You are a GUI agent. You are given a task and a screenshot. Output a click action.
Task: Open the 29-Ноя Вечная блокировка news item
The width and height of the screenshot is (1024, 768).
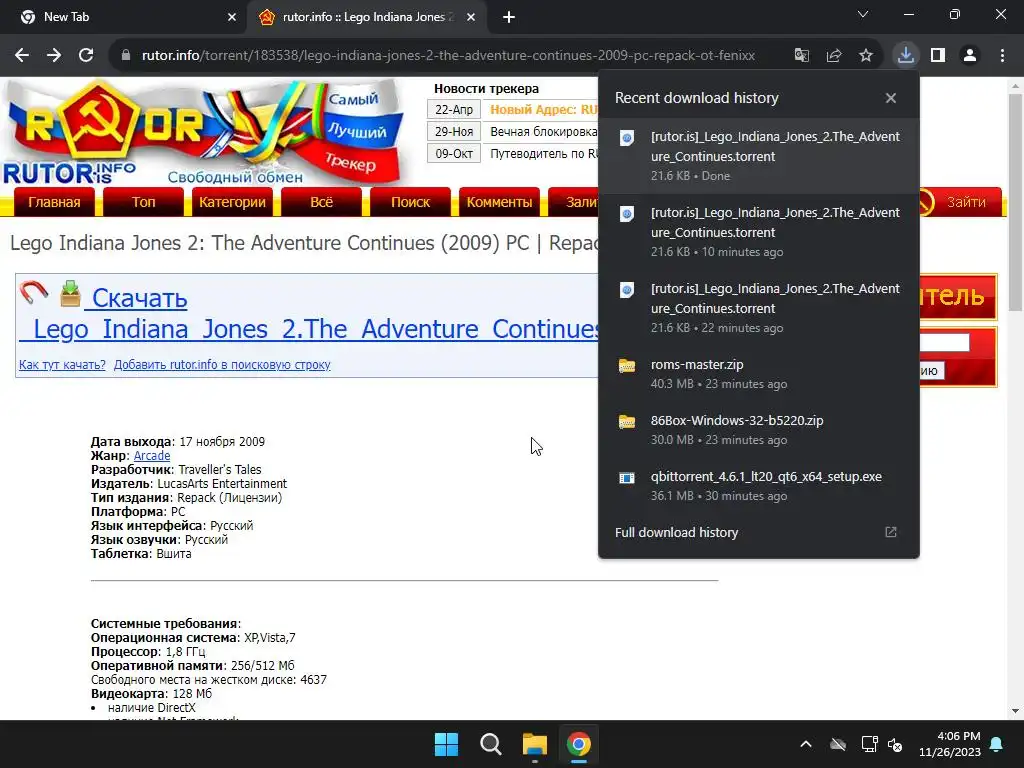click(544, 132)
